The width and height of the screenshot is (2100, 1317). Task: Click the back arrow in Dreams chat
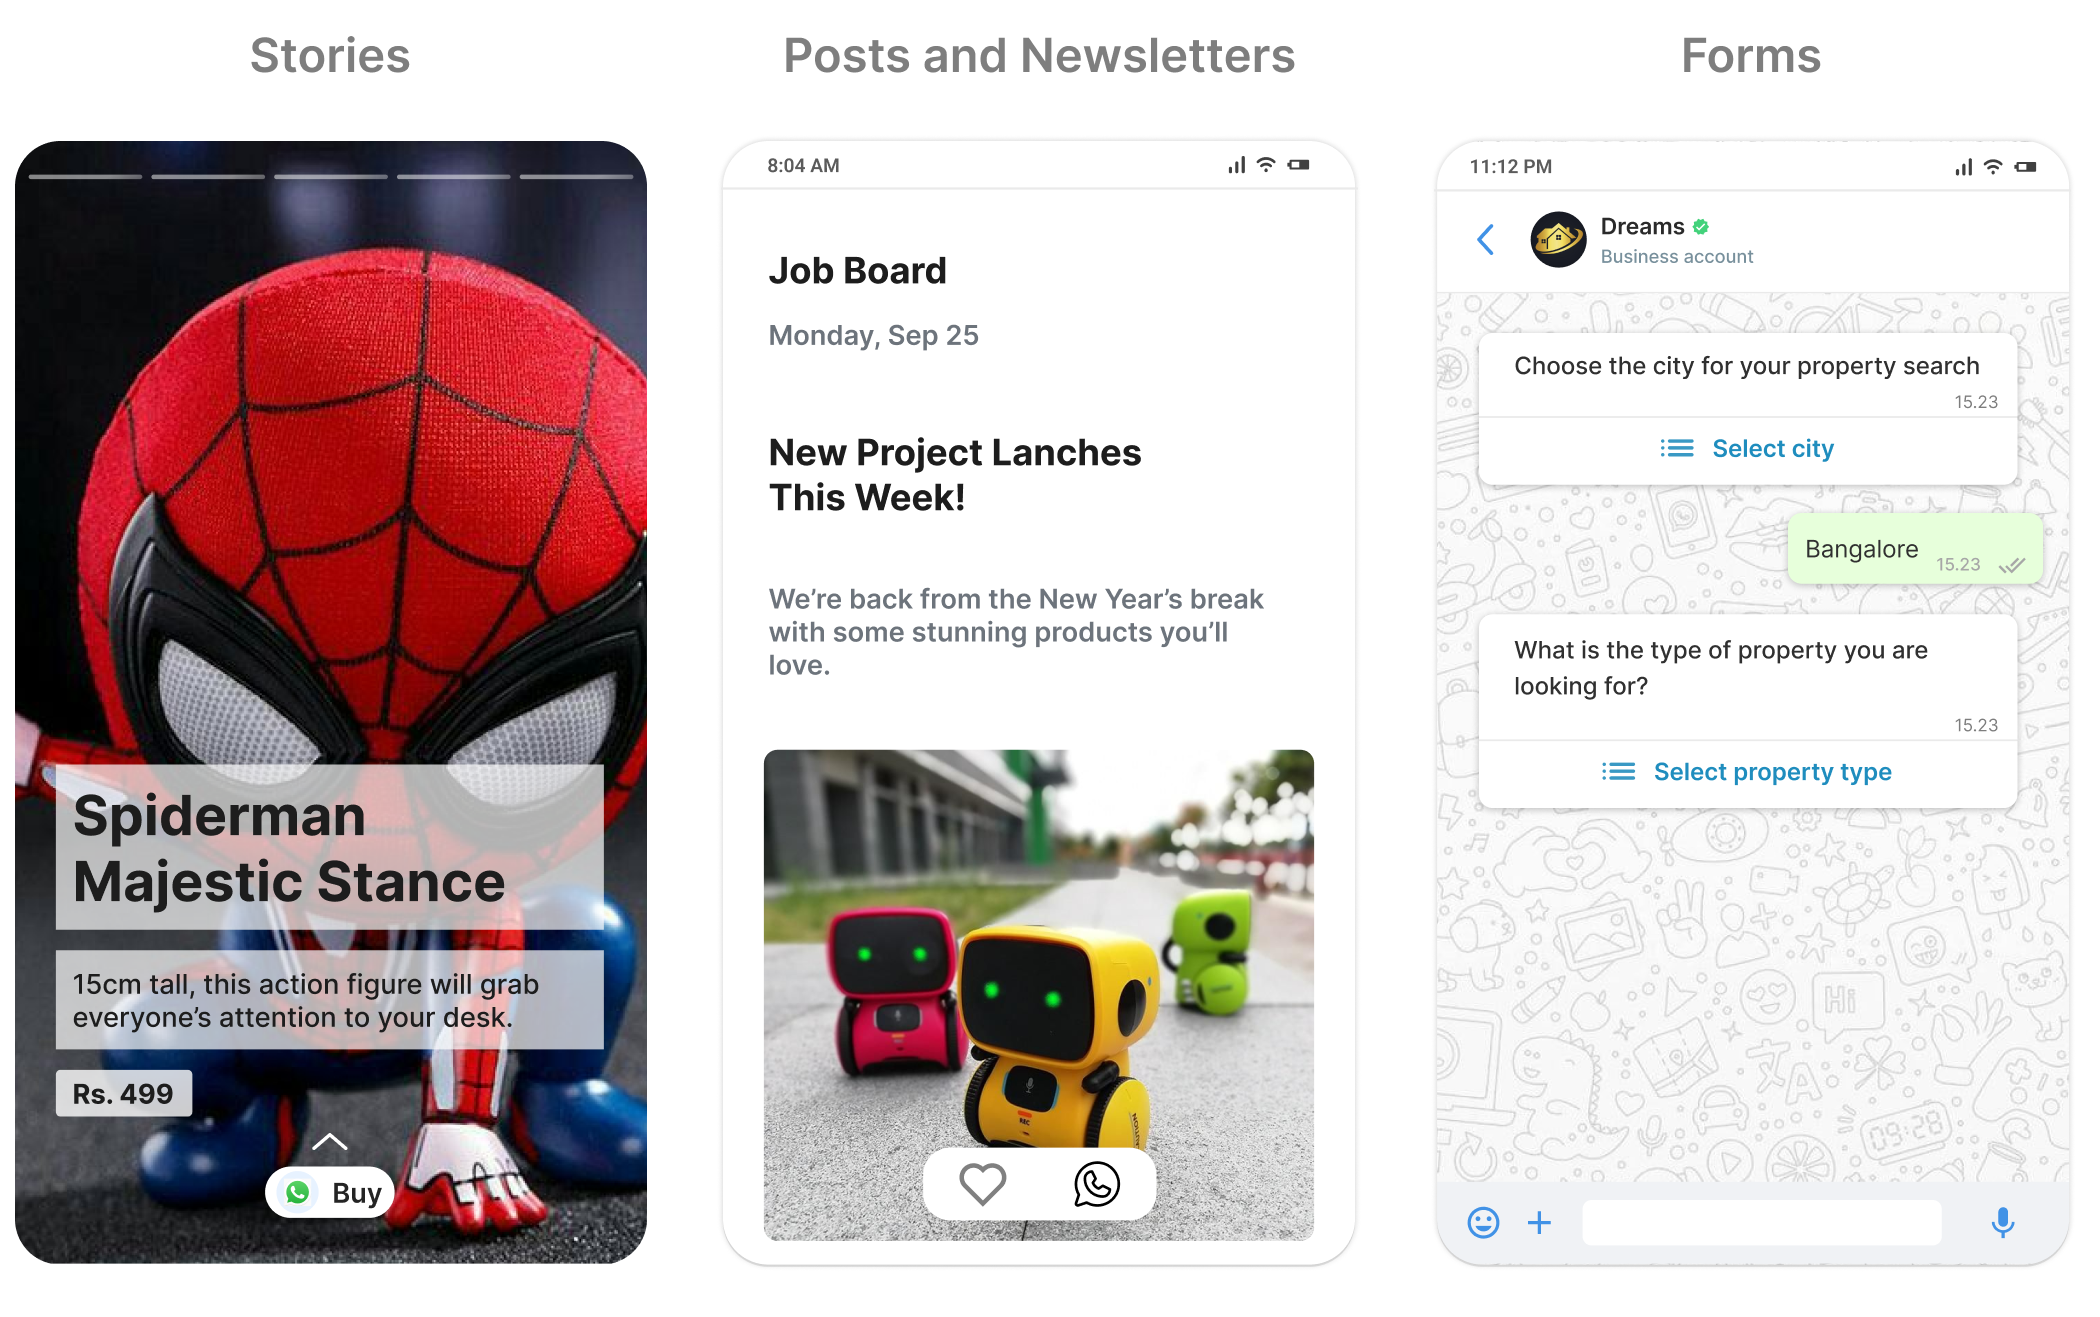tap(1485, 240)
